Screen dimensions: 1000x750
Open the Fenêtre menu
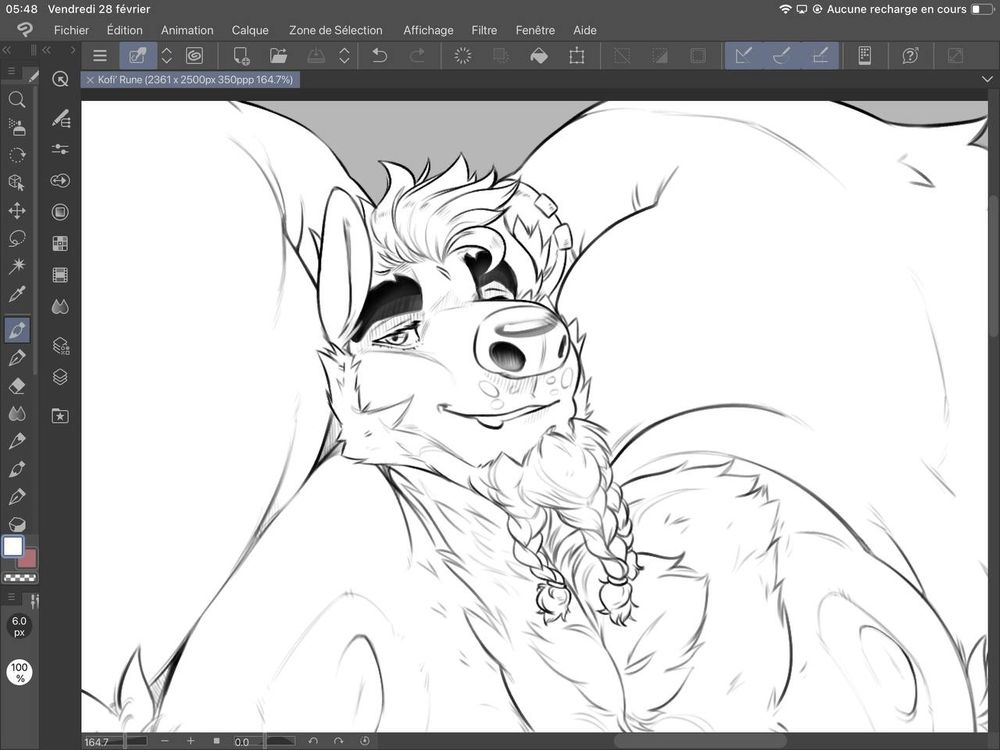coord(535,30)
